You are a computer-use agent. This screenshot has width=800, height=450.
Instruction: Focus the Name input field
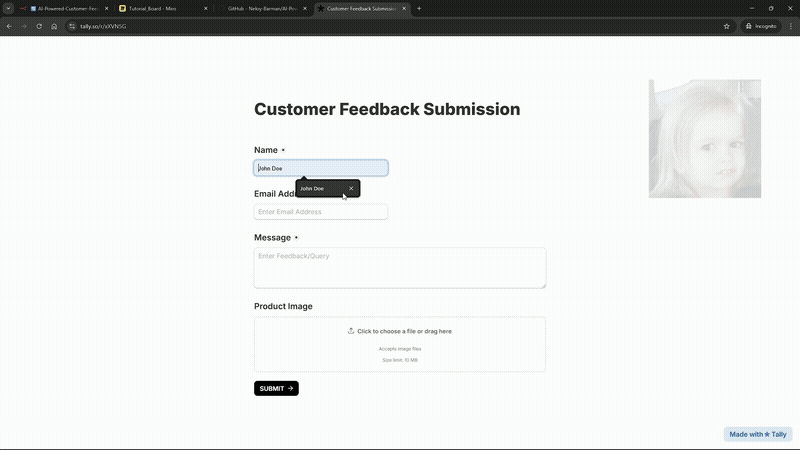[321, 168]
